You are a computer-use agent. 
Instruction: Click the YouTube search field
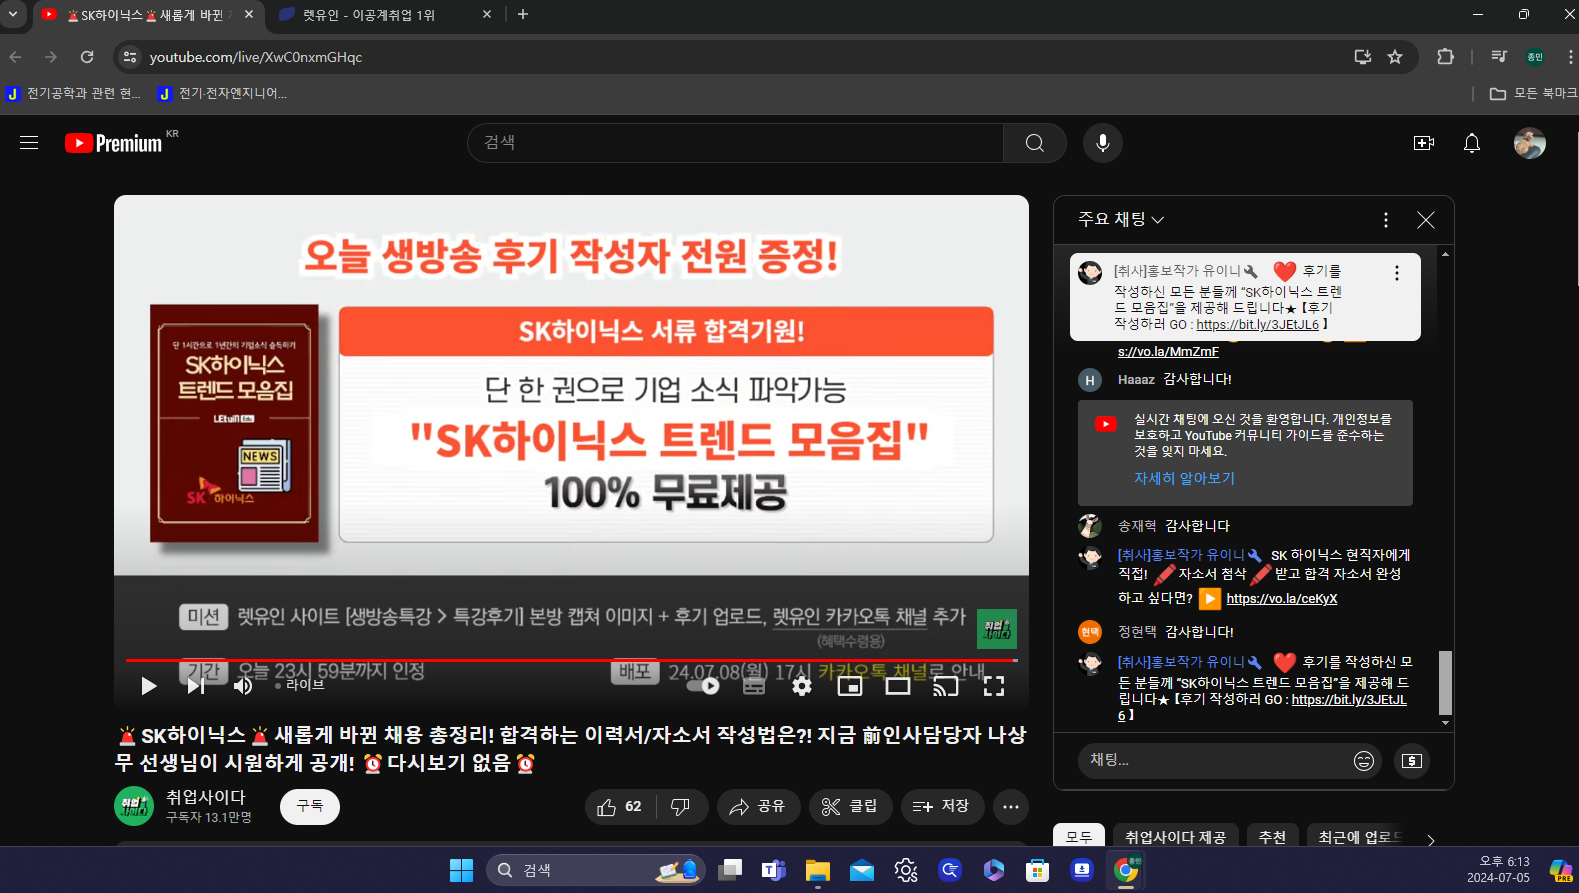coord(735,143)
